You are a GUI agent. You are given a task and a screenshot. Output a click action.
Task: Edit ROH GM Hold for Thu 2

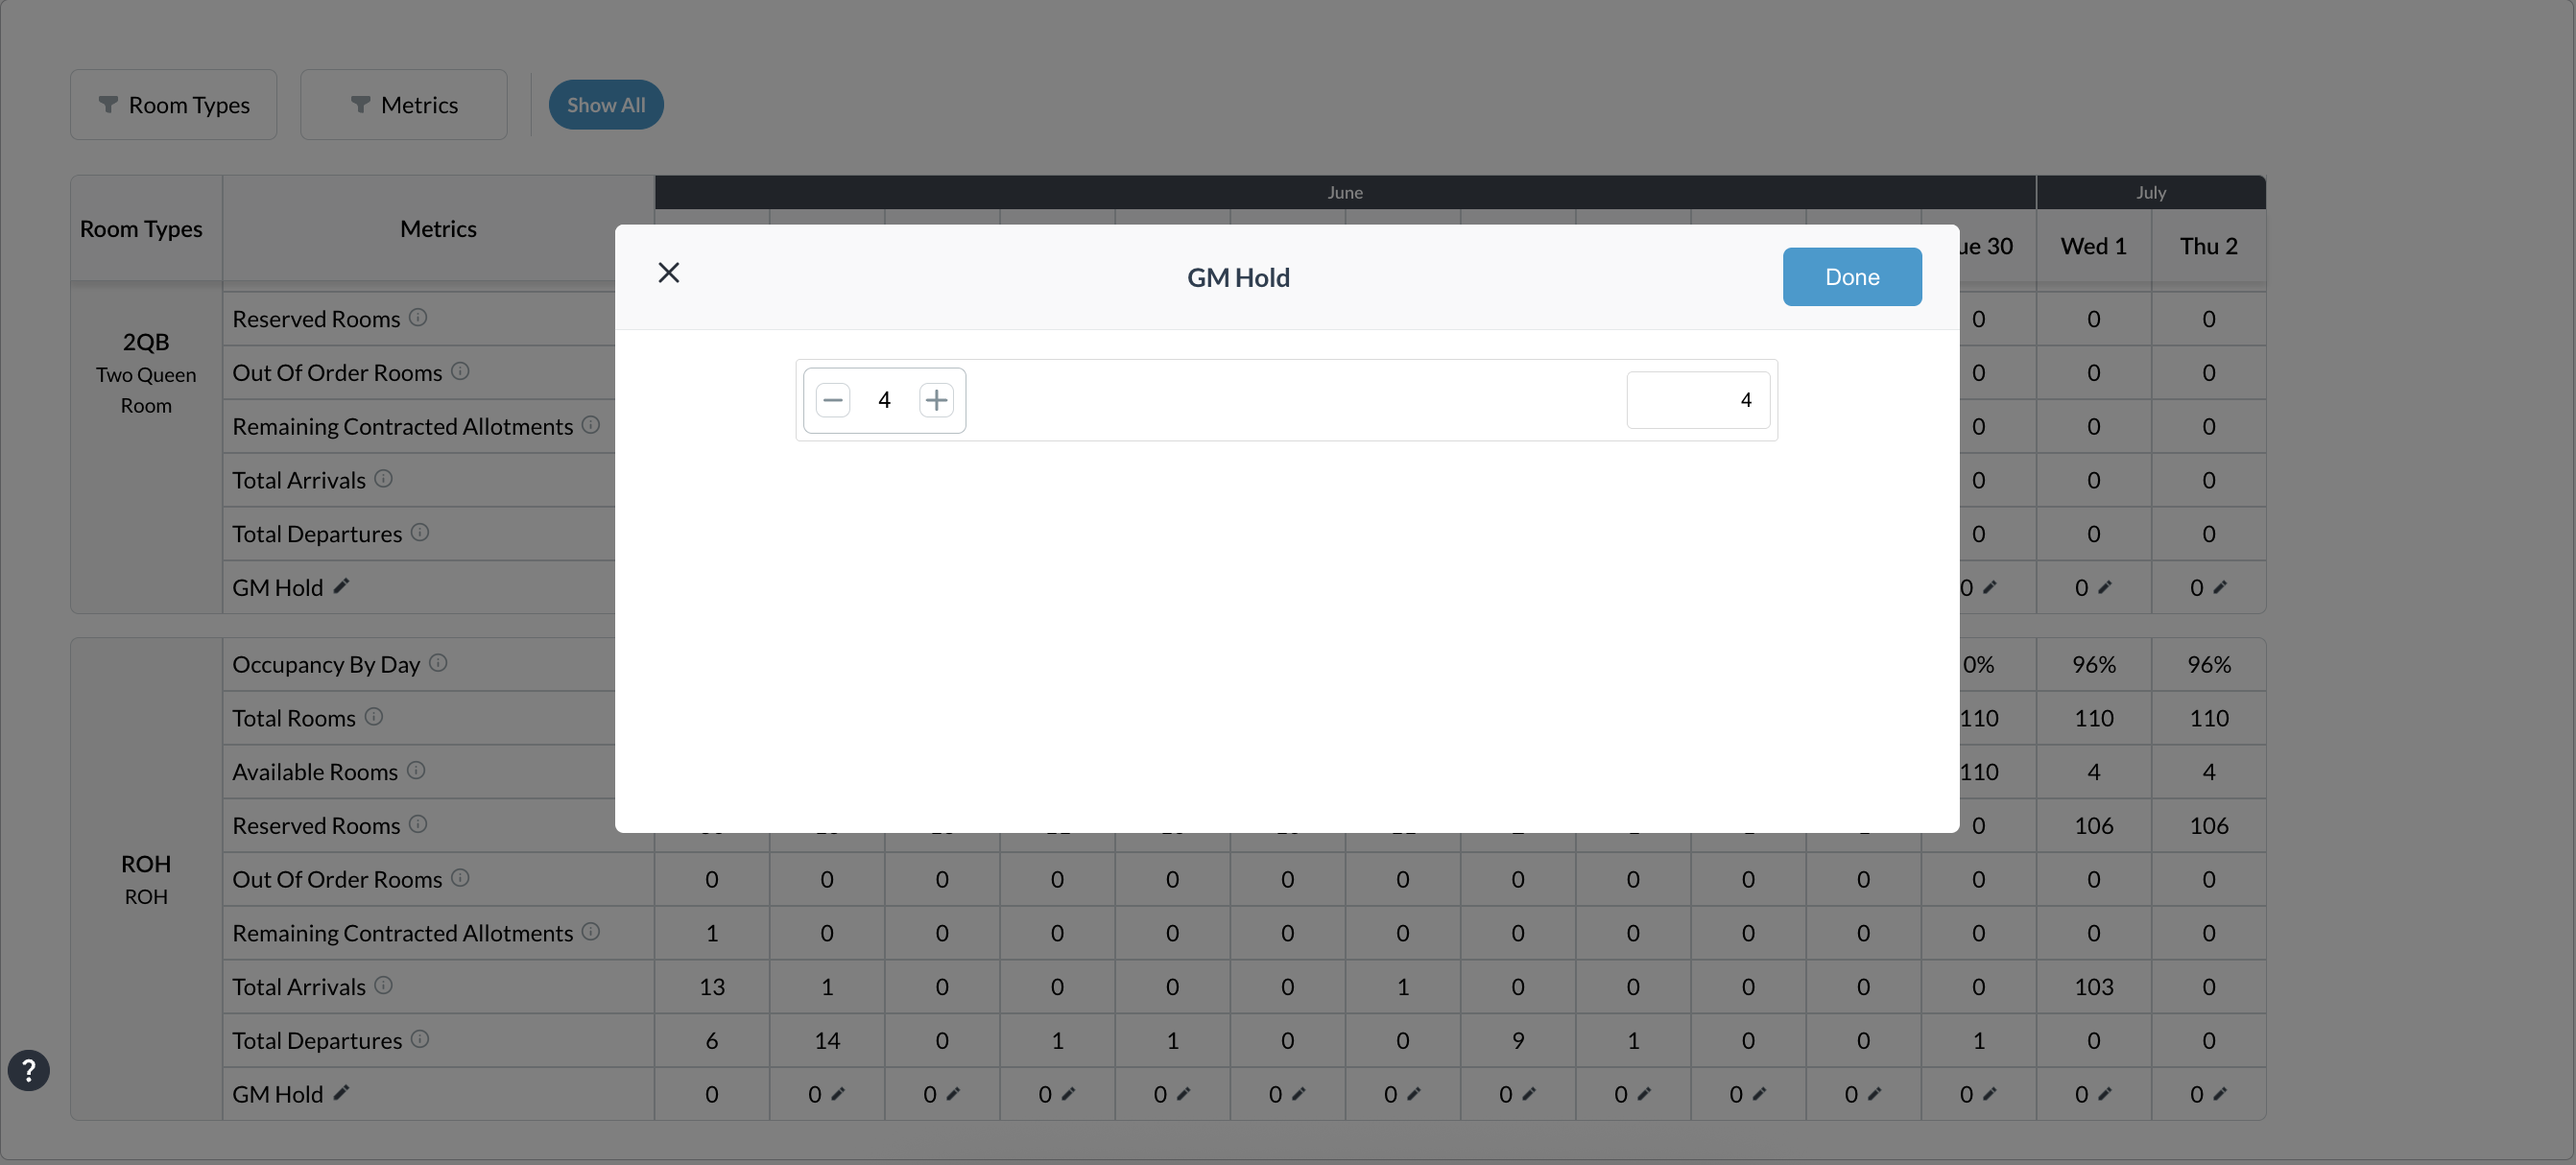[x=2220, y=1094]
